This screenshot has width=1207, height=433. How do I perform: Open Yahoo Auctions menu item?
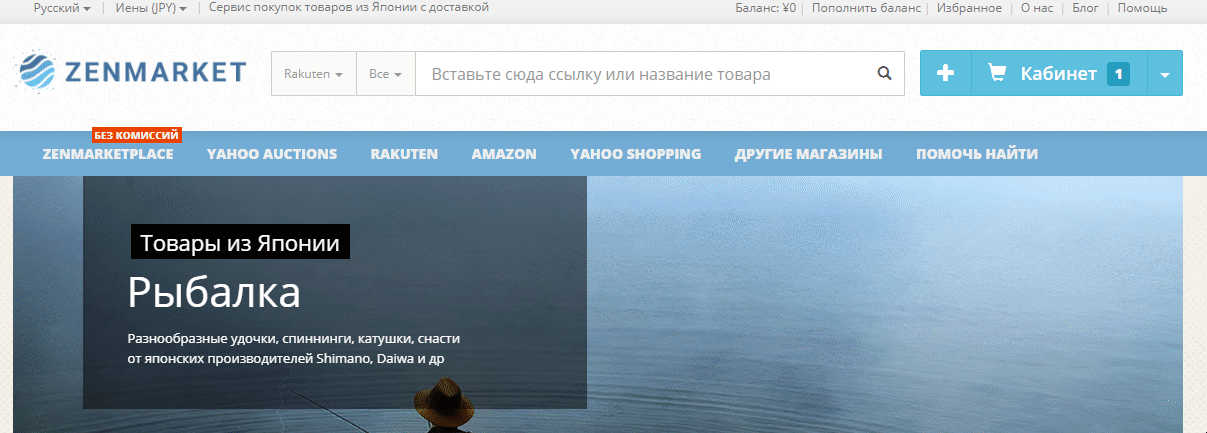point(272,154)
